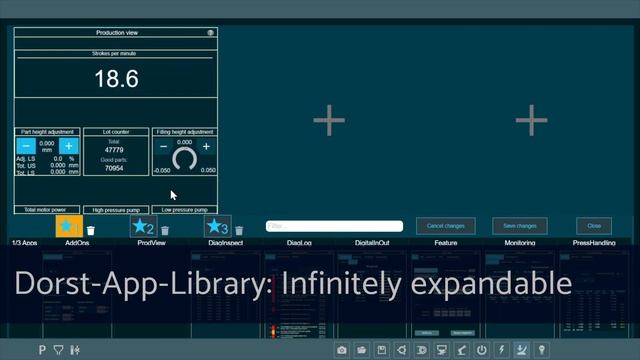Increase part height adjustment with blue plus
640x360 pixels.
[x=69, y=146]
